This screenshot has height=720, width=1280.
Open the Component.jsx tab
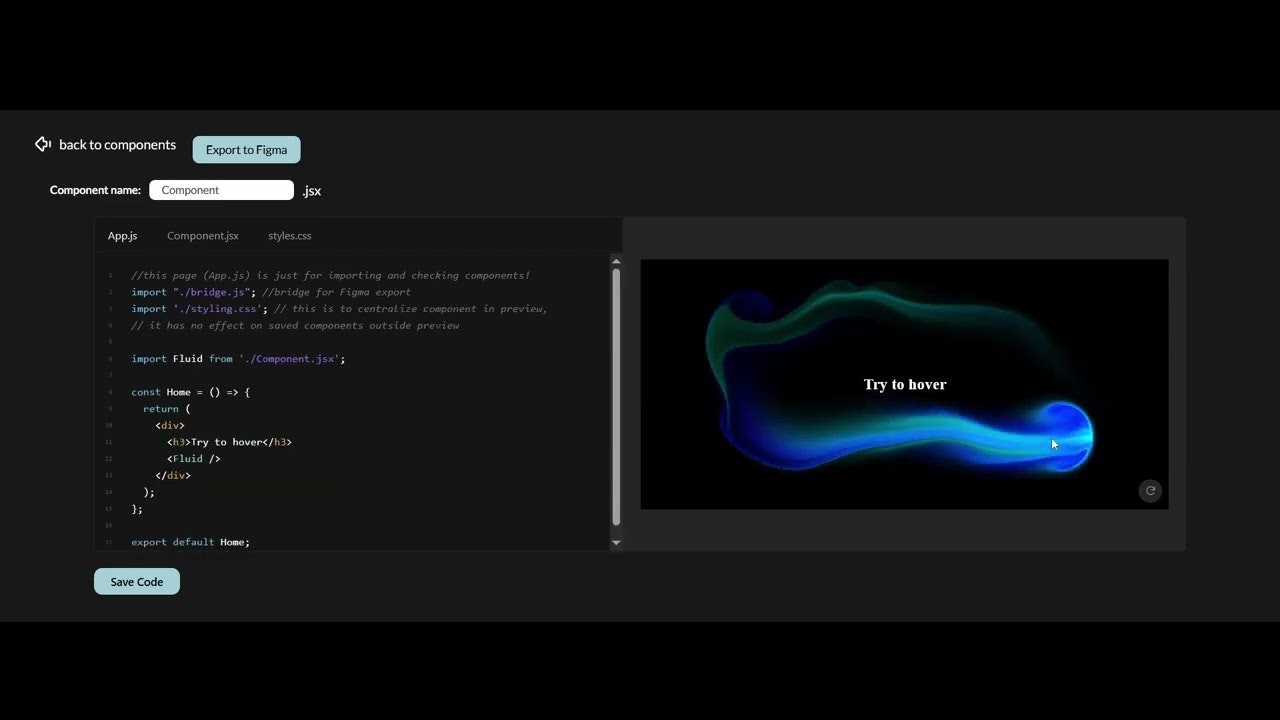coord(203,236)
